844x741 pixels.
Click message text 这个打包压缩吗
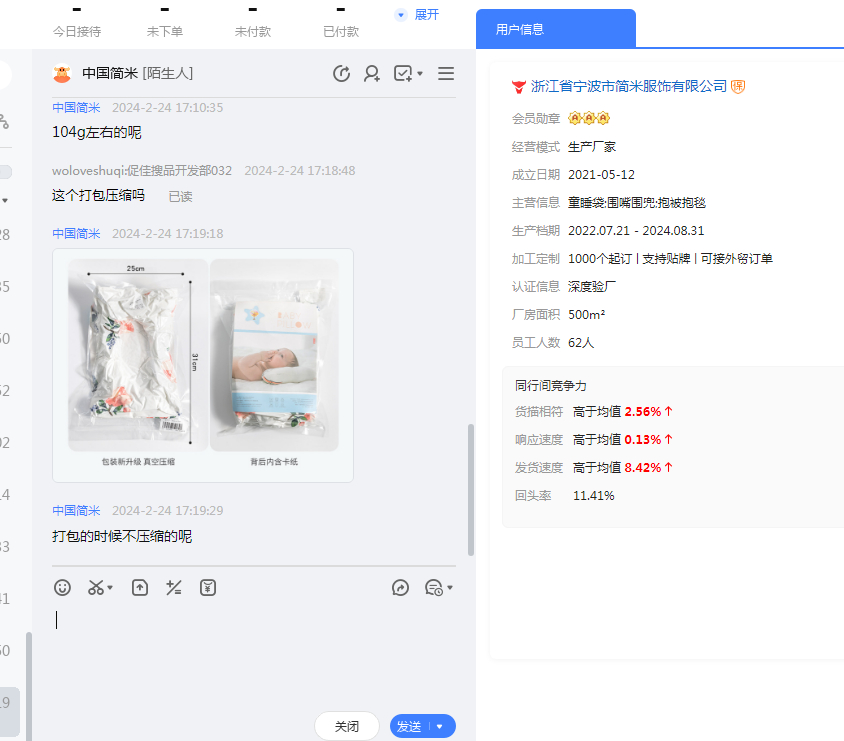(99, 195)
